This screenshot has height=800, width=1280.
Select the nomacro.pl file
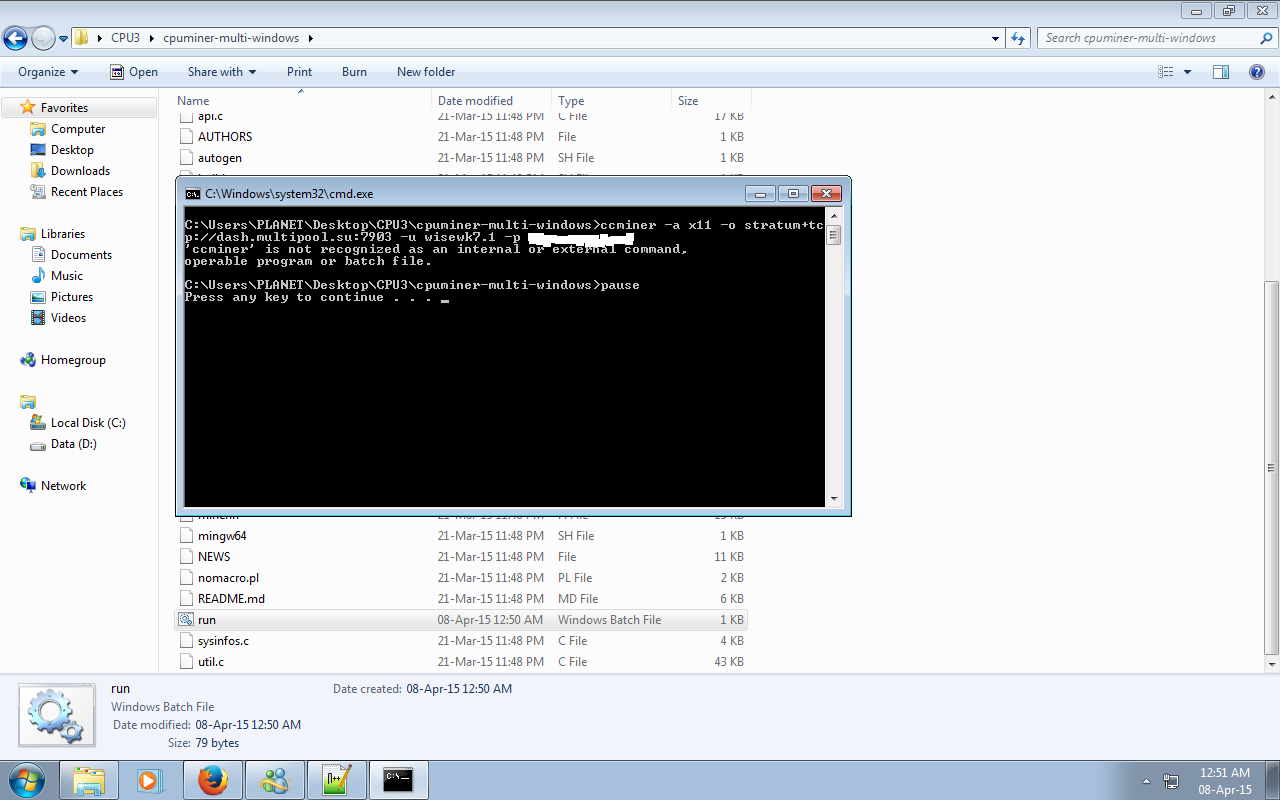(x=228, y=578)
